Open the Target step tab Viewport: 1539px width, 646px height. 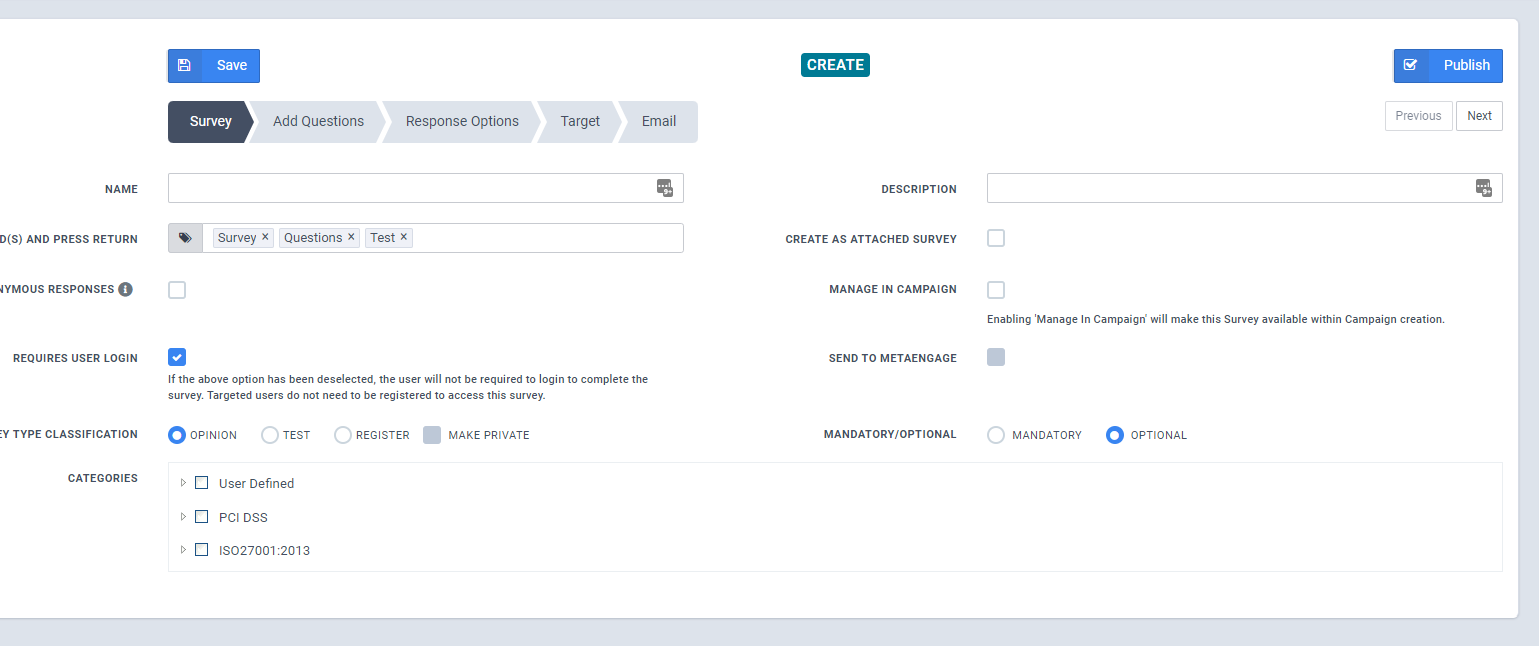pos(580,122)
